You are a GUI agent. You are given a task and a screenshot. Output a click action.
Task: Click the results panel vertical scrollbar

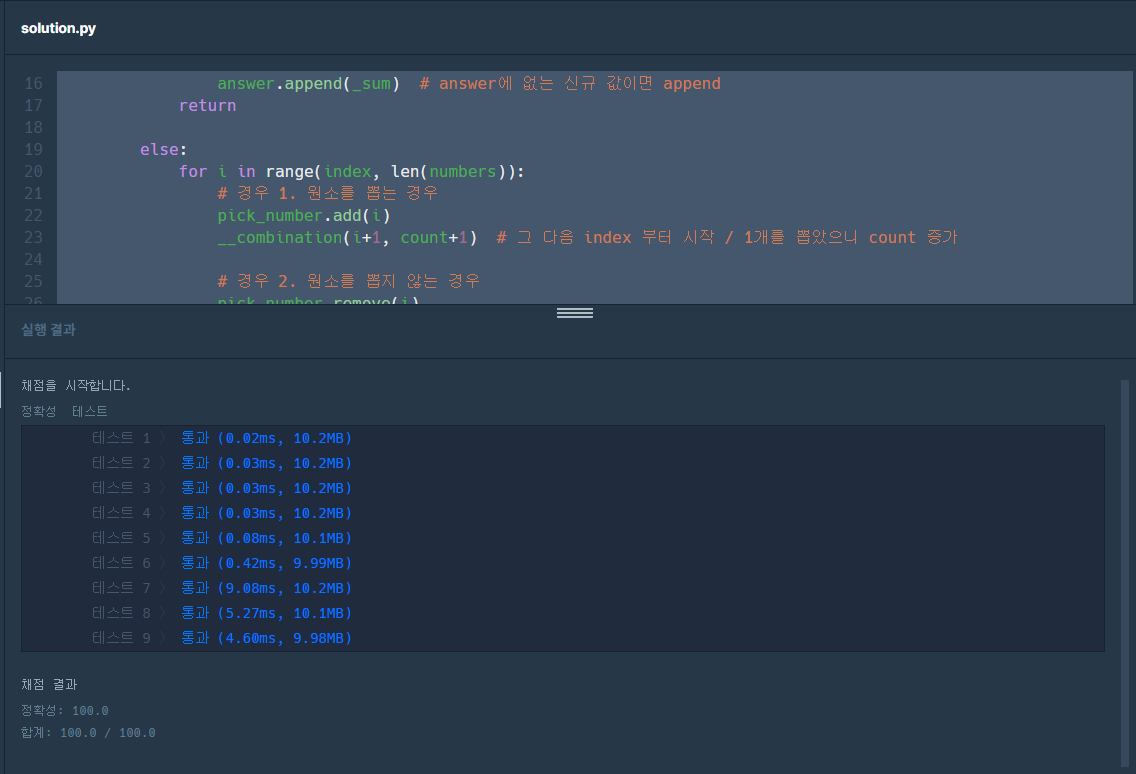(x=1125, y=573)
